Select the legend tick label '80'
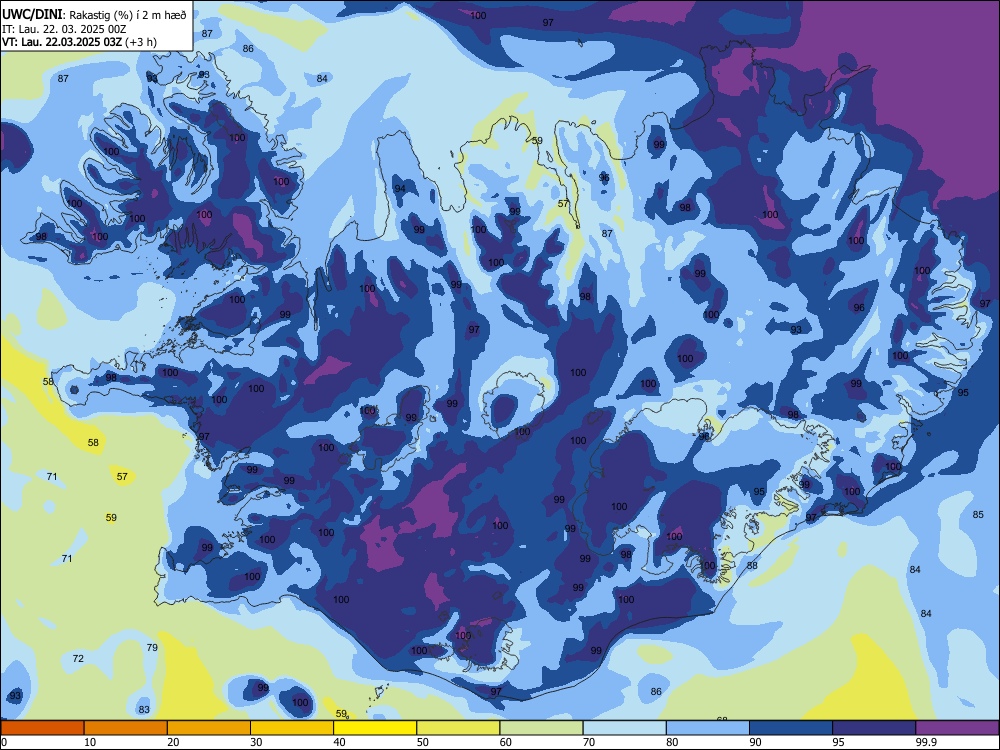This screenshot has height=750, width=1000. coord(672,742)
